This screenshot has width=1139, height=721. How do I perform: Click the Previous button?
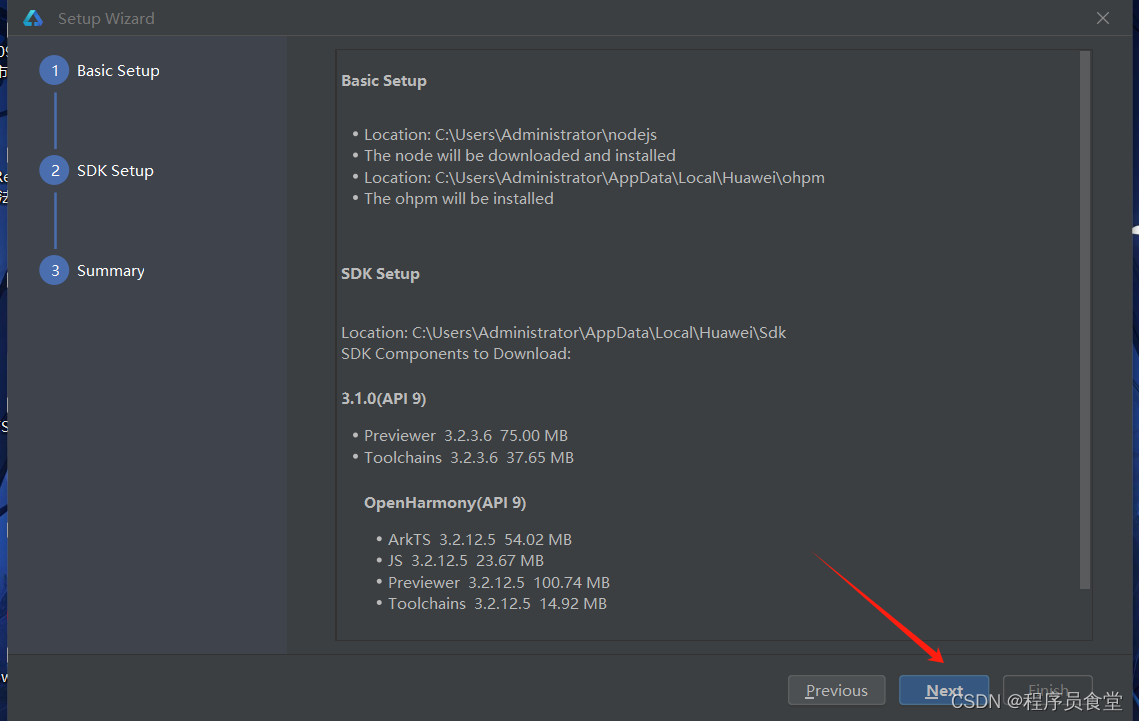point(836,691)
